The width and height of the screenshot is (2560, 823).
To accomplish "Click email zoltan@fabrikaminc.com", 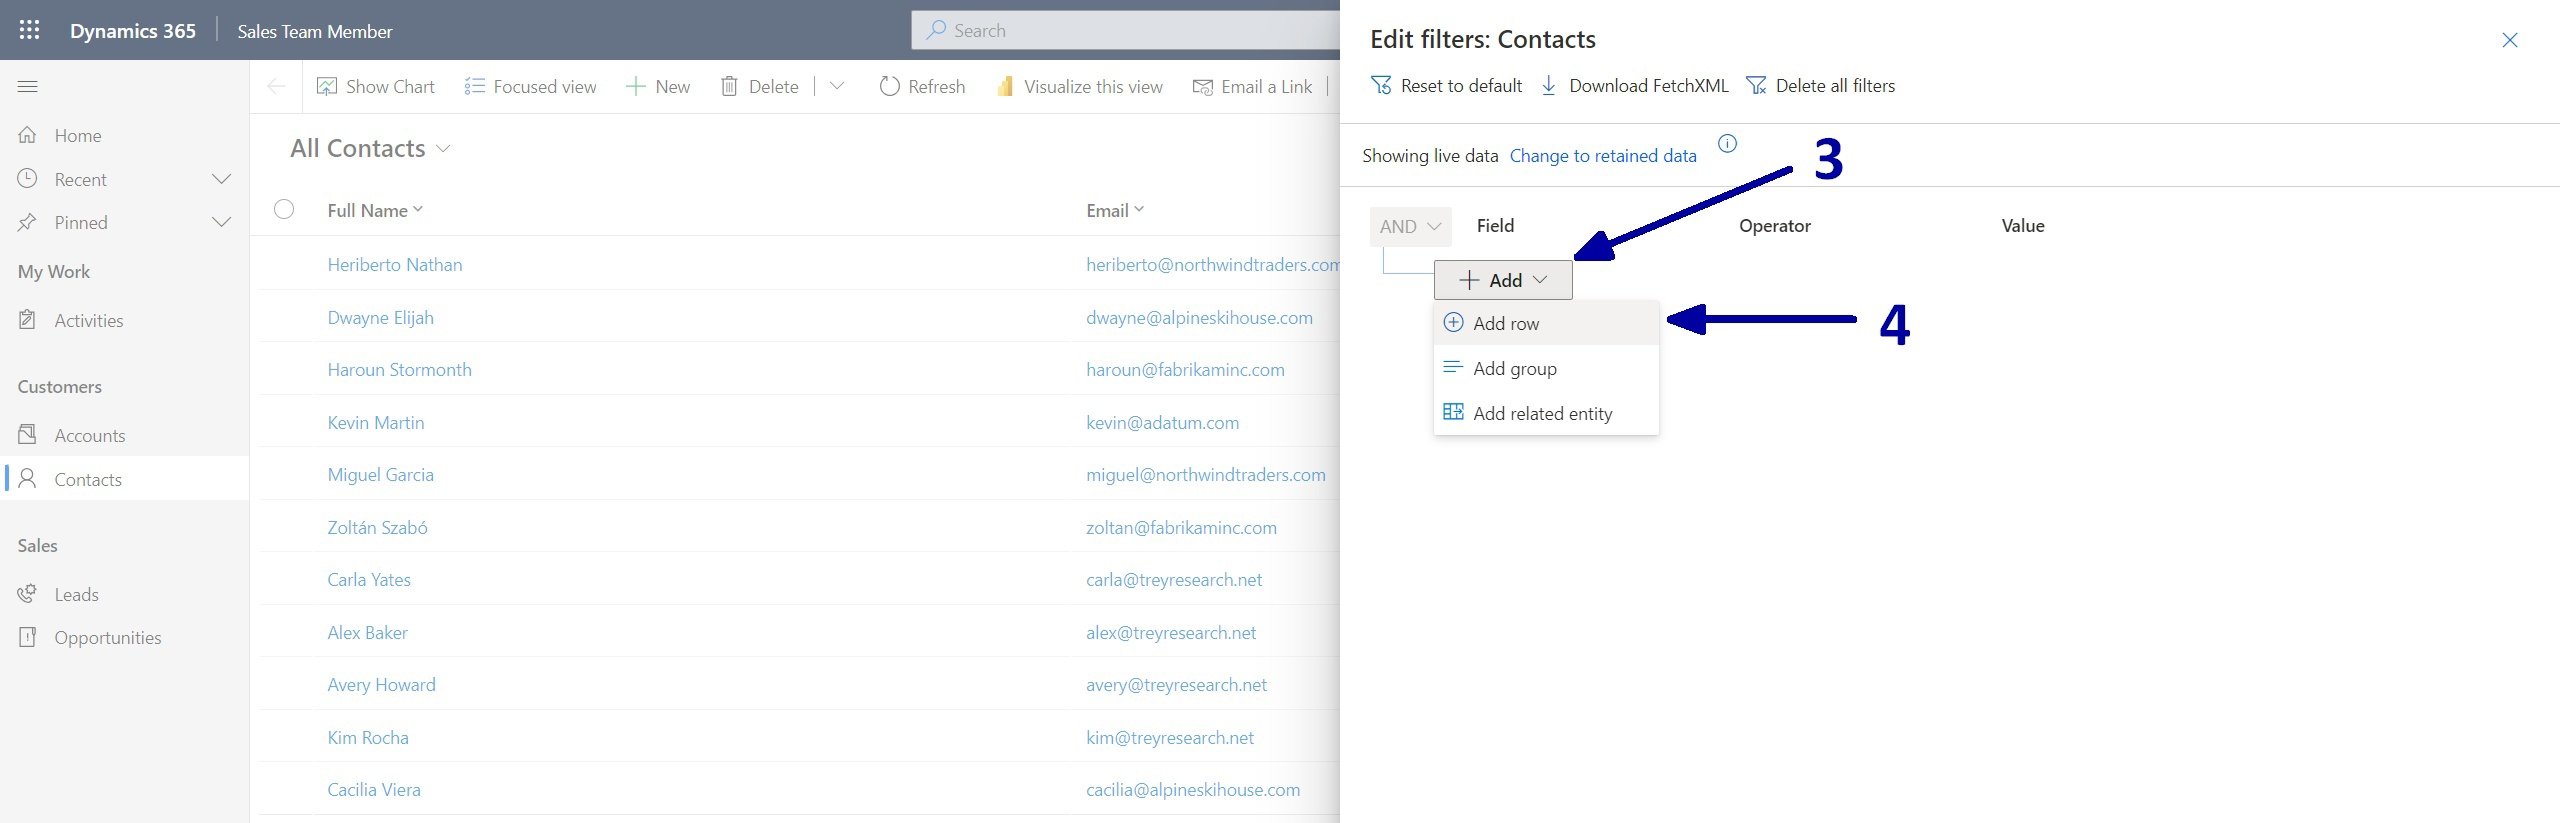I will pyautogui.click(x=1181, y=527).
